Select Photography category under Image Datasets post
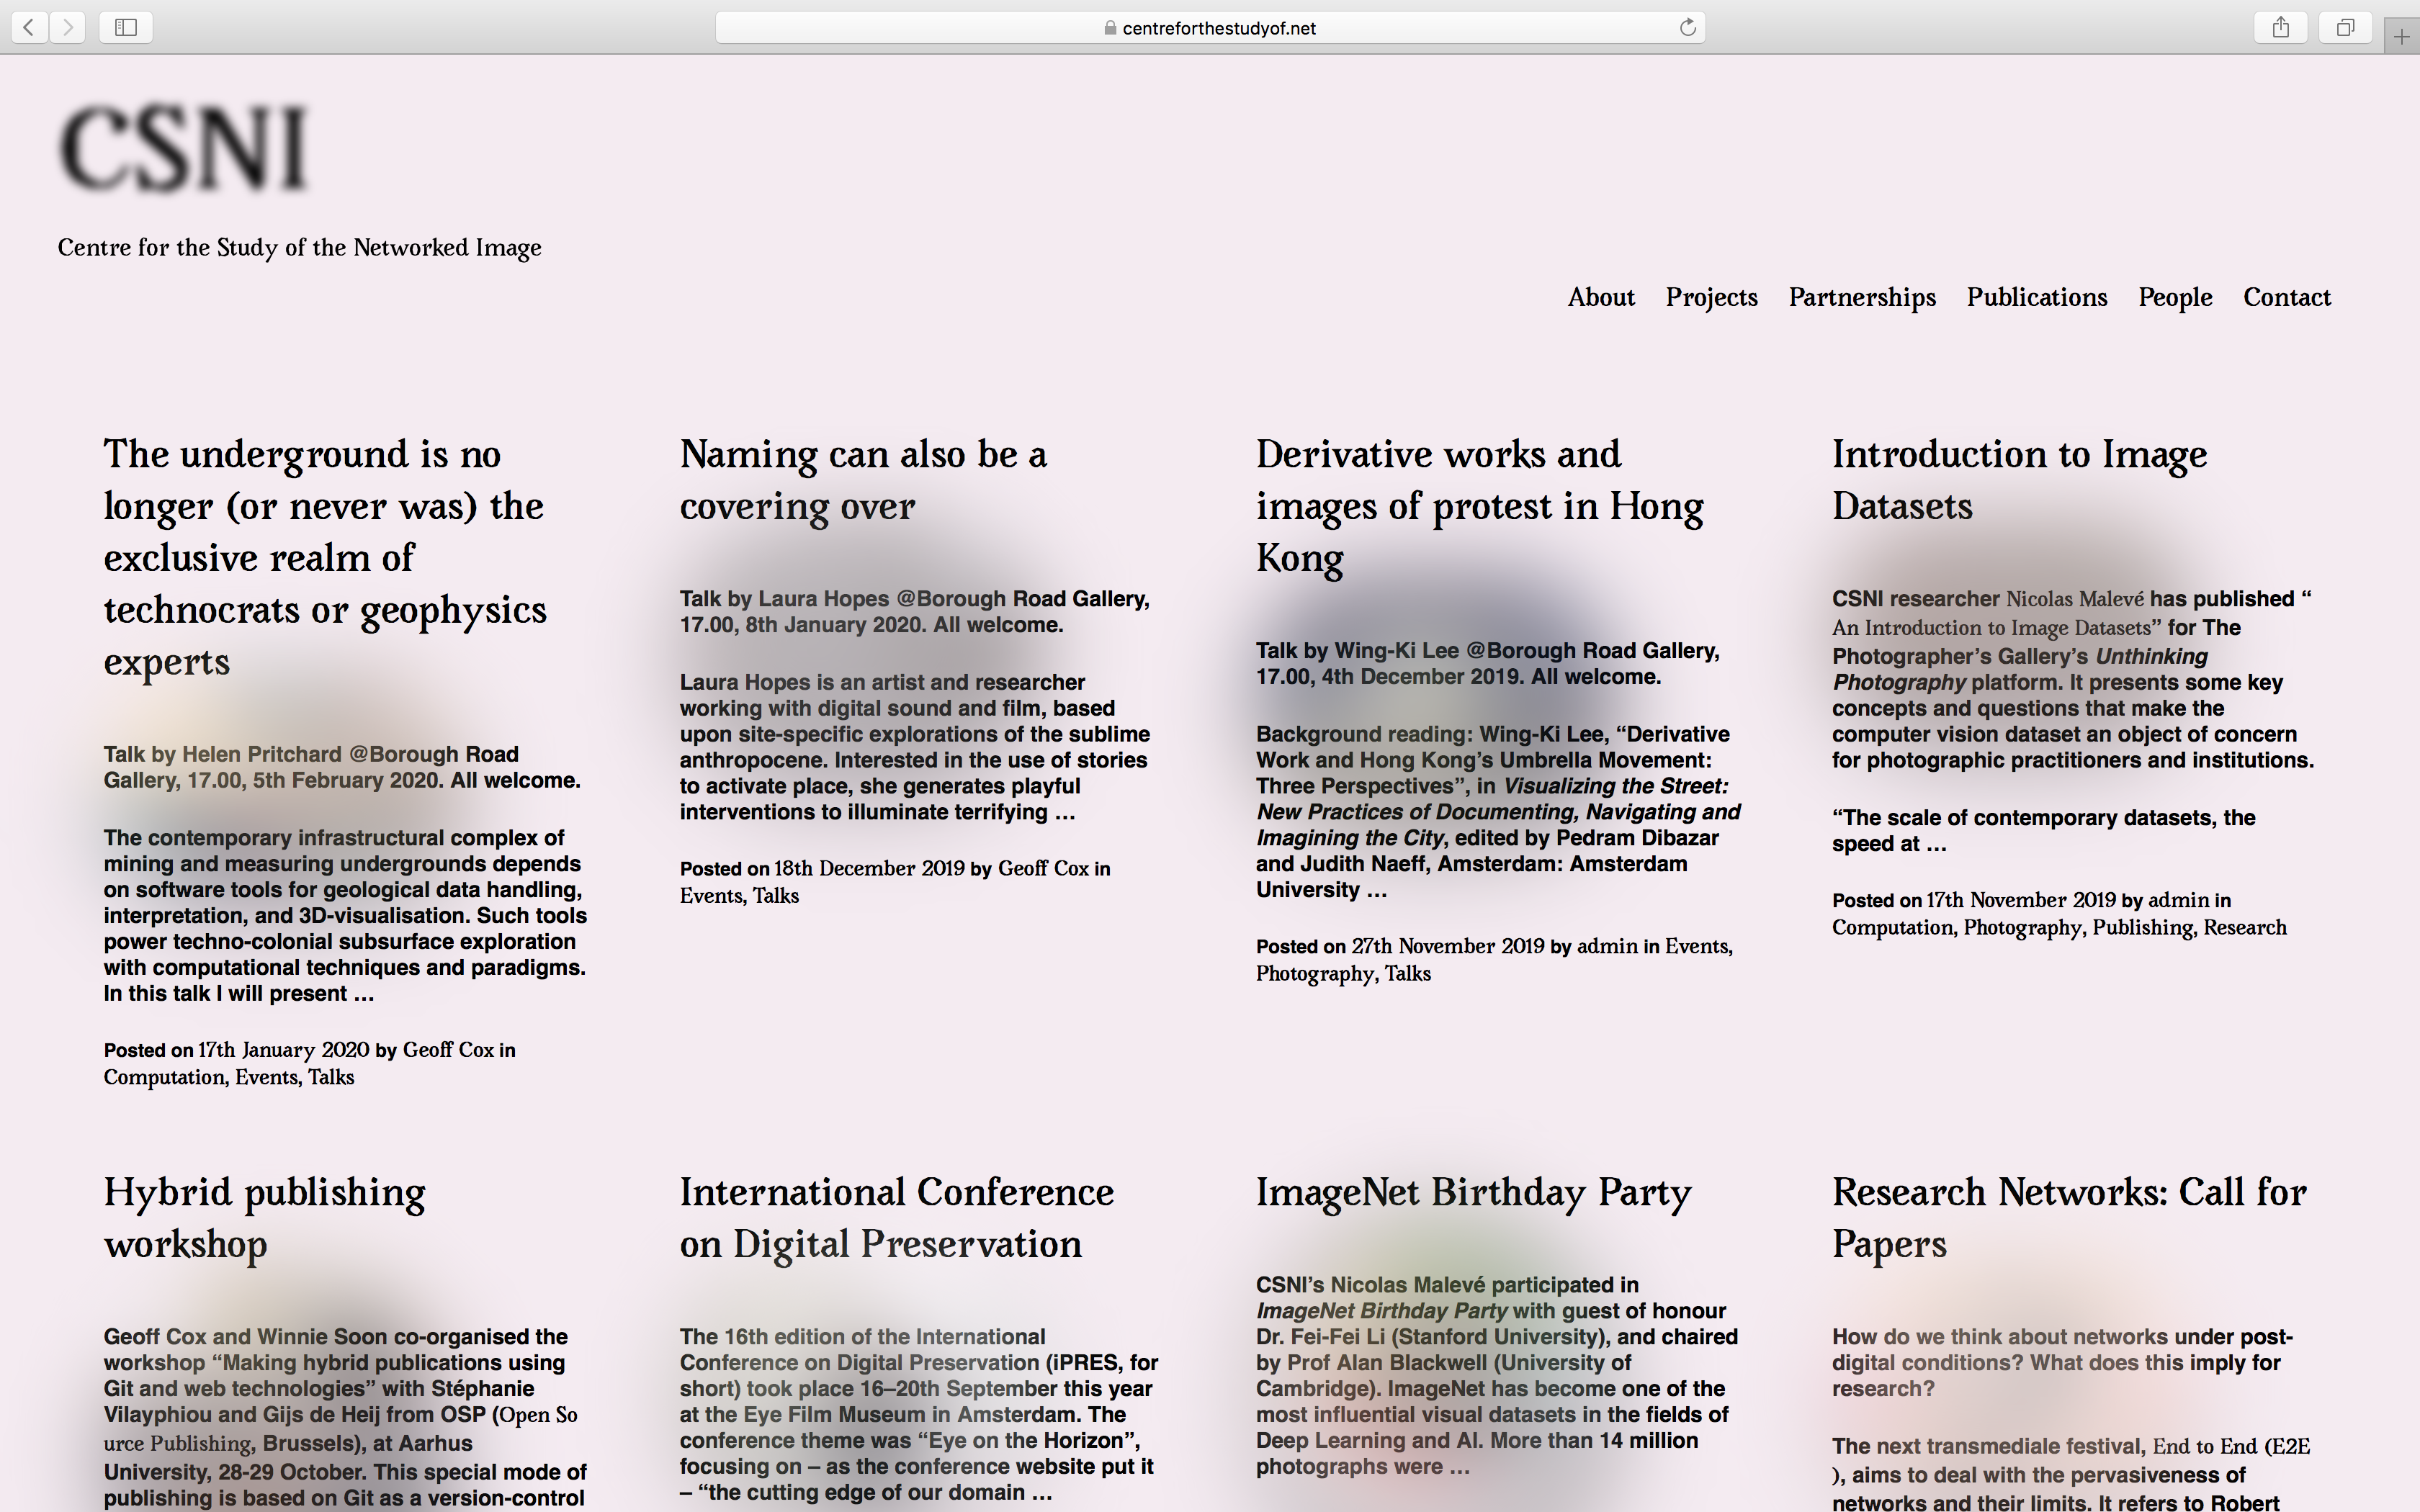Image resolution: width=2420 pixels, height=1512 pixels. [2023, 927]
